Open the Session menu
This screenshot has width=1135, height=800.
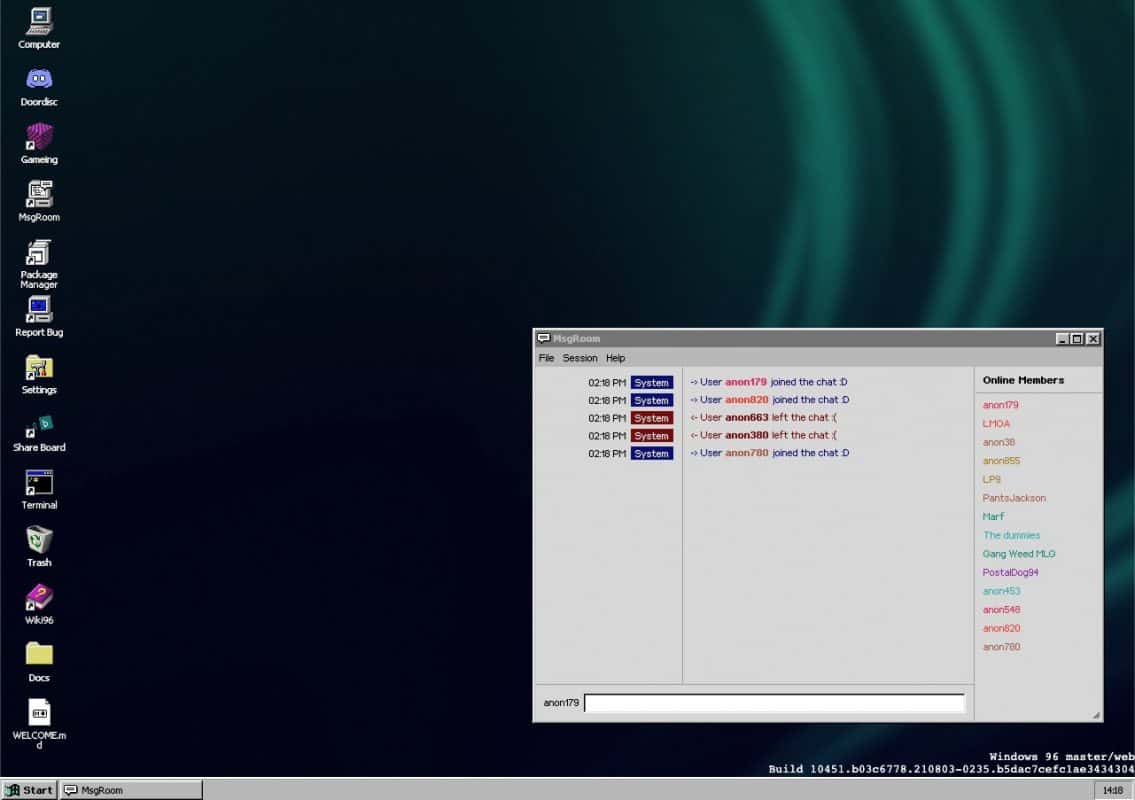point(580,357)
